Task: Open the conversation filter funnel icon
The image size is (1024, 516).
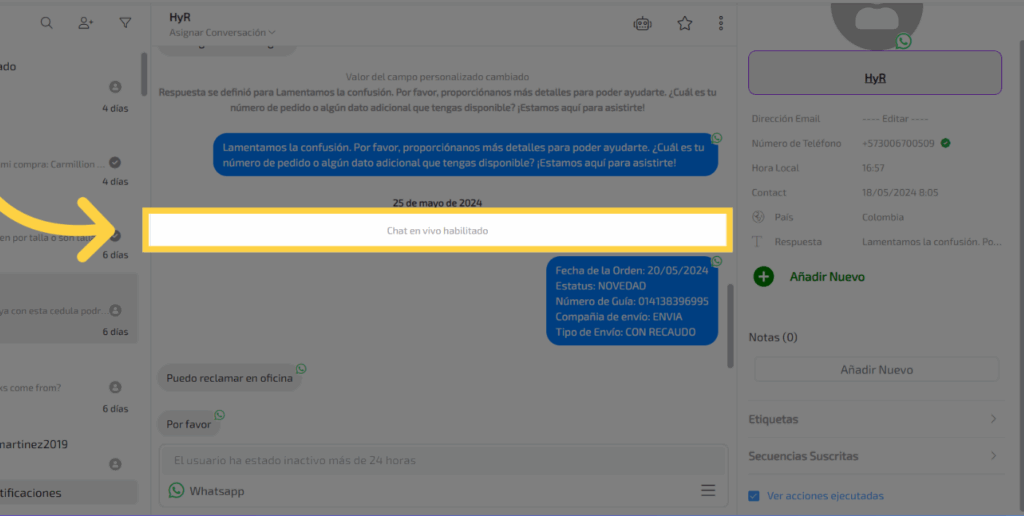Action: (x=125, y=23)
